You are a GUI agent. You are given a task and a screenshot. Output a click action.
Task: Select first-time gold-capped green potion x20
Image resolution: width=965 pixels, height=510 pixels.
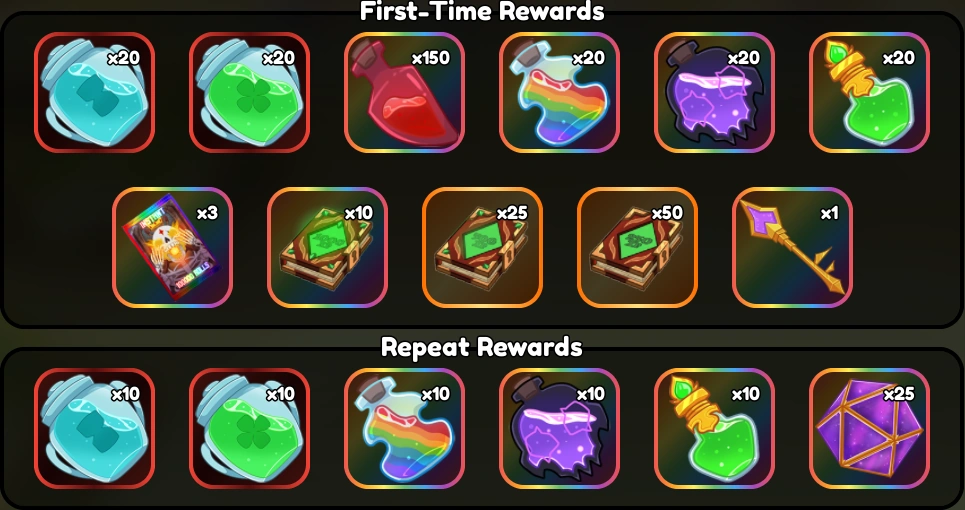tap(869, 92)
